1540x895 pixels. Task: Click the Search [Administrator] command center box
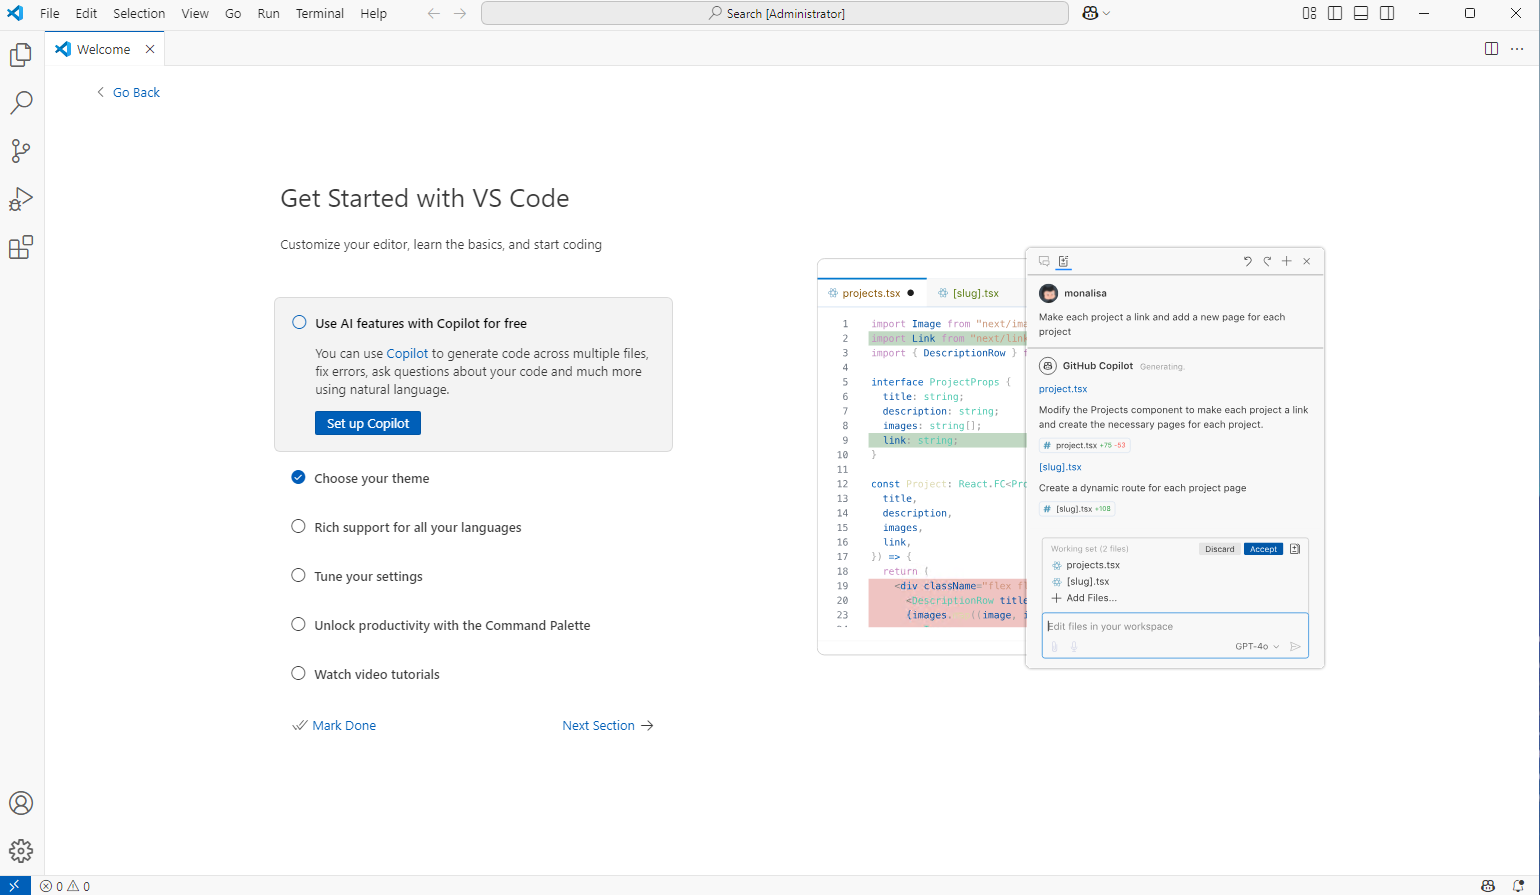[775, 13]
